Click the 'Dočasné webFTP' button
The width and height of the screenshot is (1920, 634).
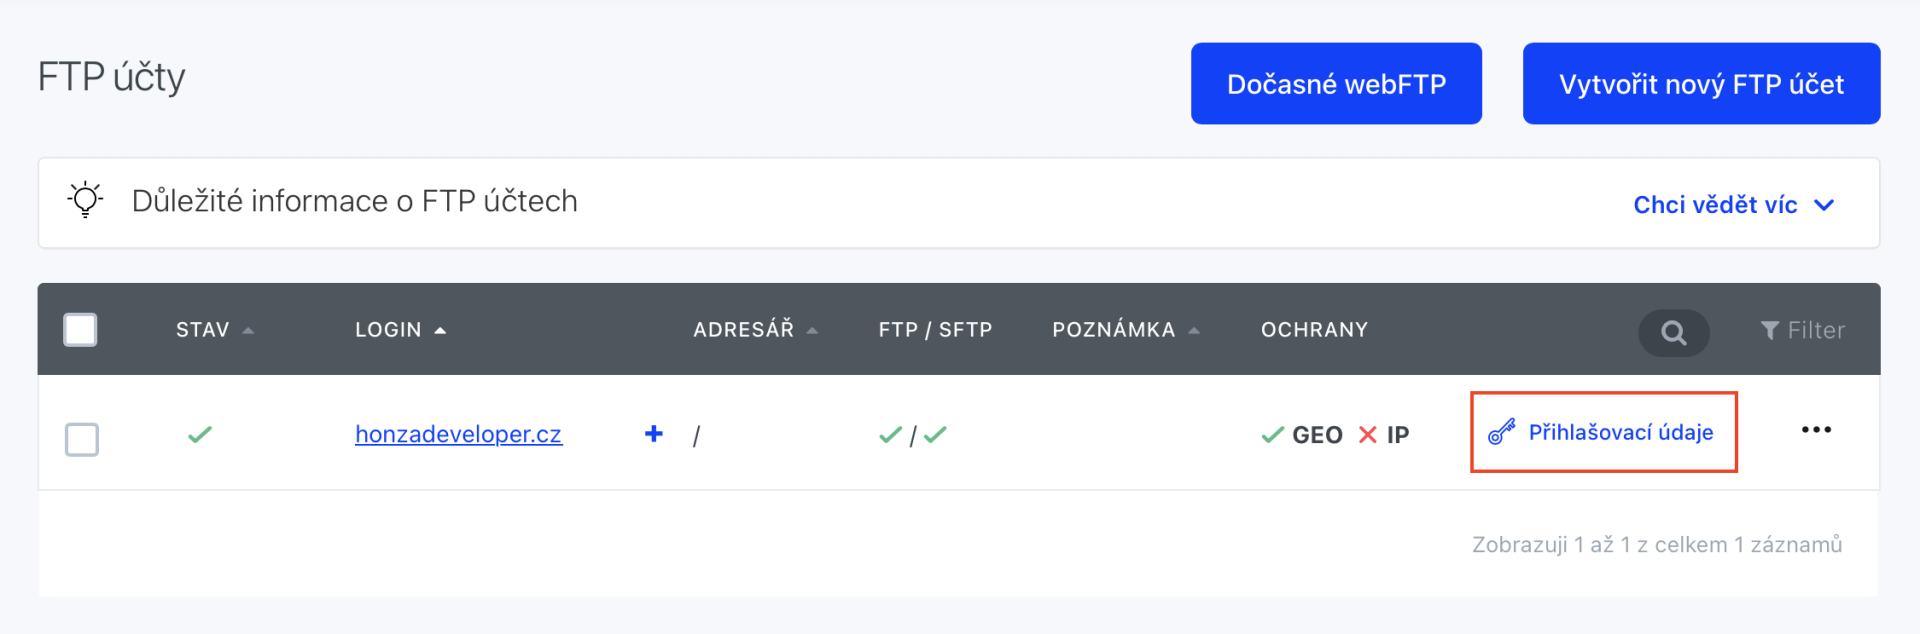[x=1336, y=84]
